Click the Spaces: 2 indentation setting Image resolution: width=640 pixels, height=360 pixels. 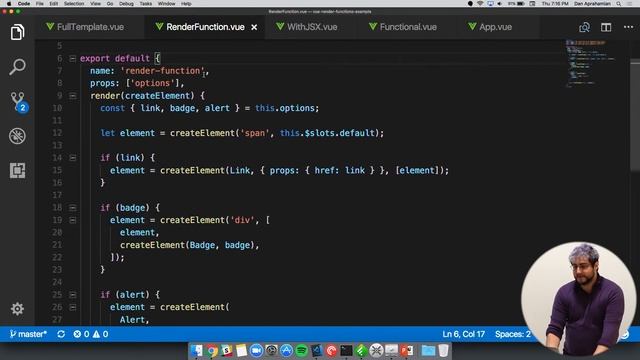pos(513,334)
